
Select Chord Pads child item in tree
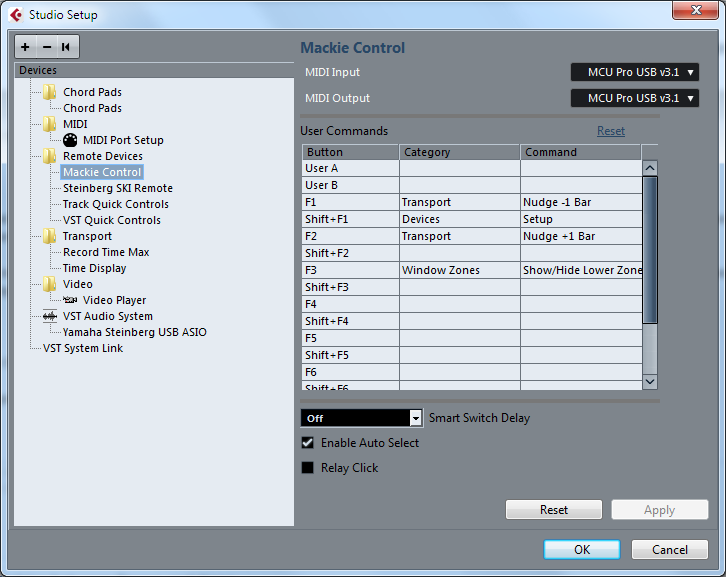coord(92,108)
